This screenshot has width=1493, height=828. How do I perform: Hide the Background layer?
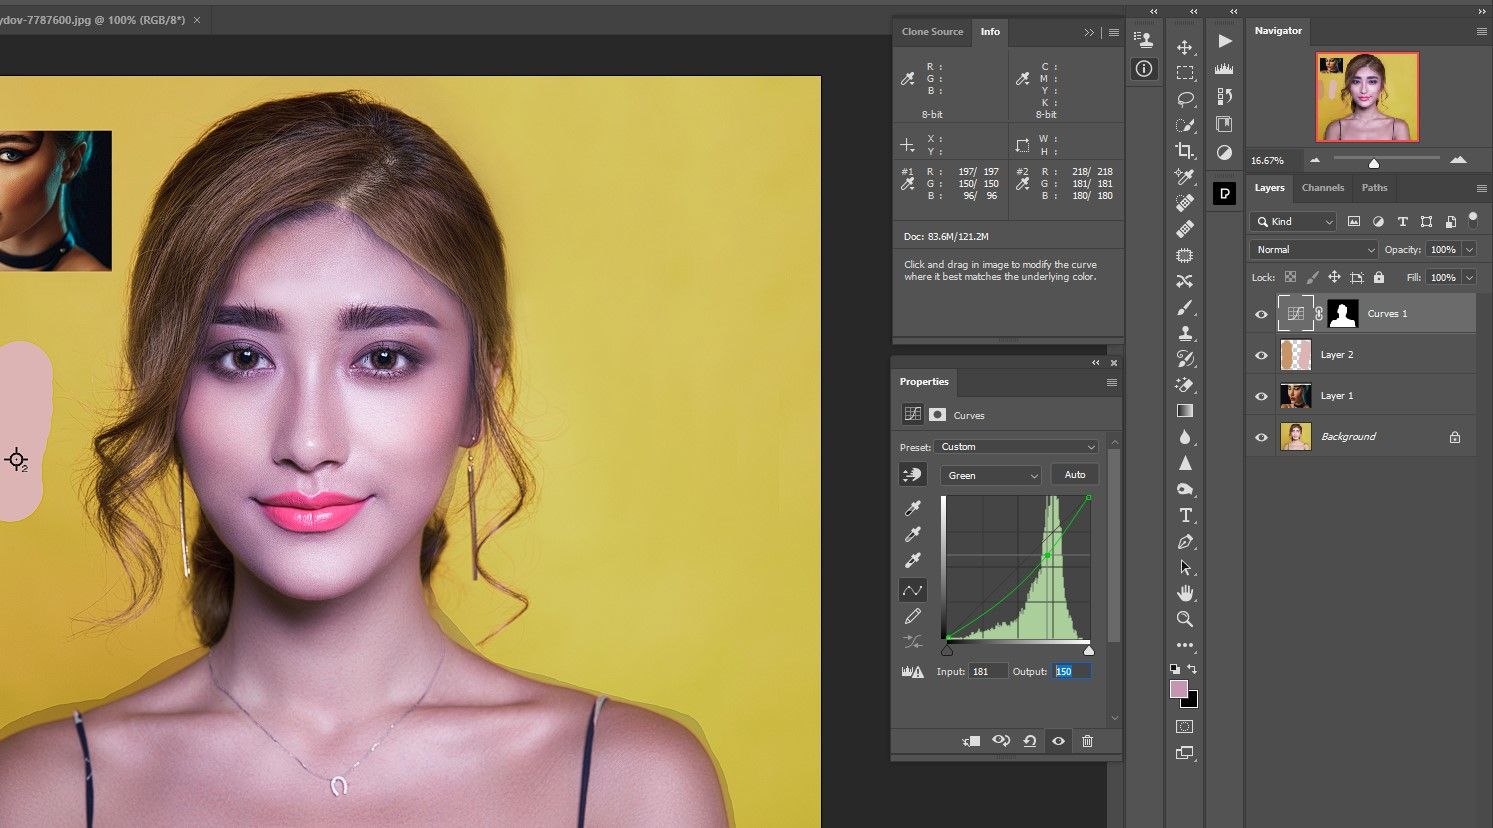1261,437
